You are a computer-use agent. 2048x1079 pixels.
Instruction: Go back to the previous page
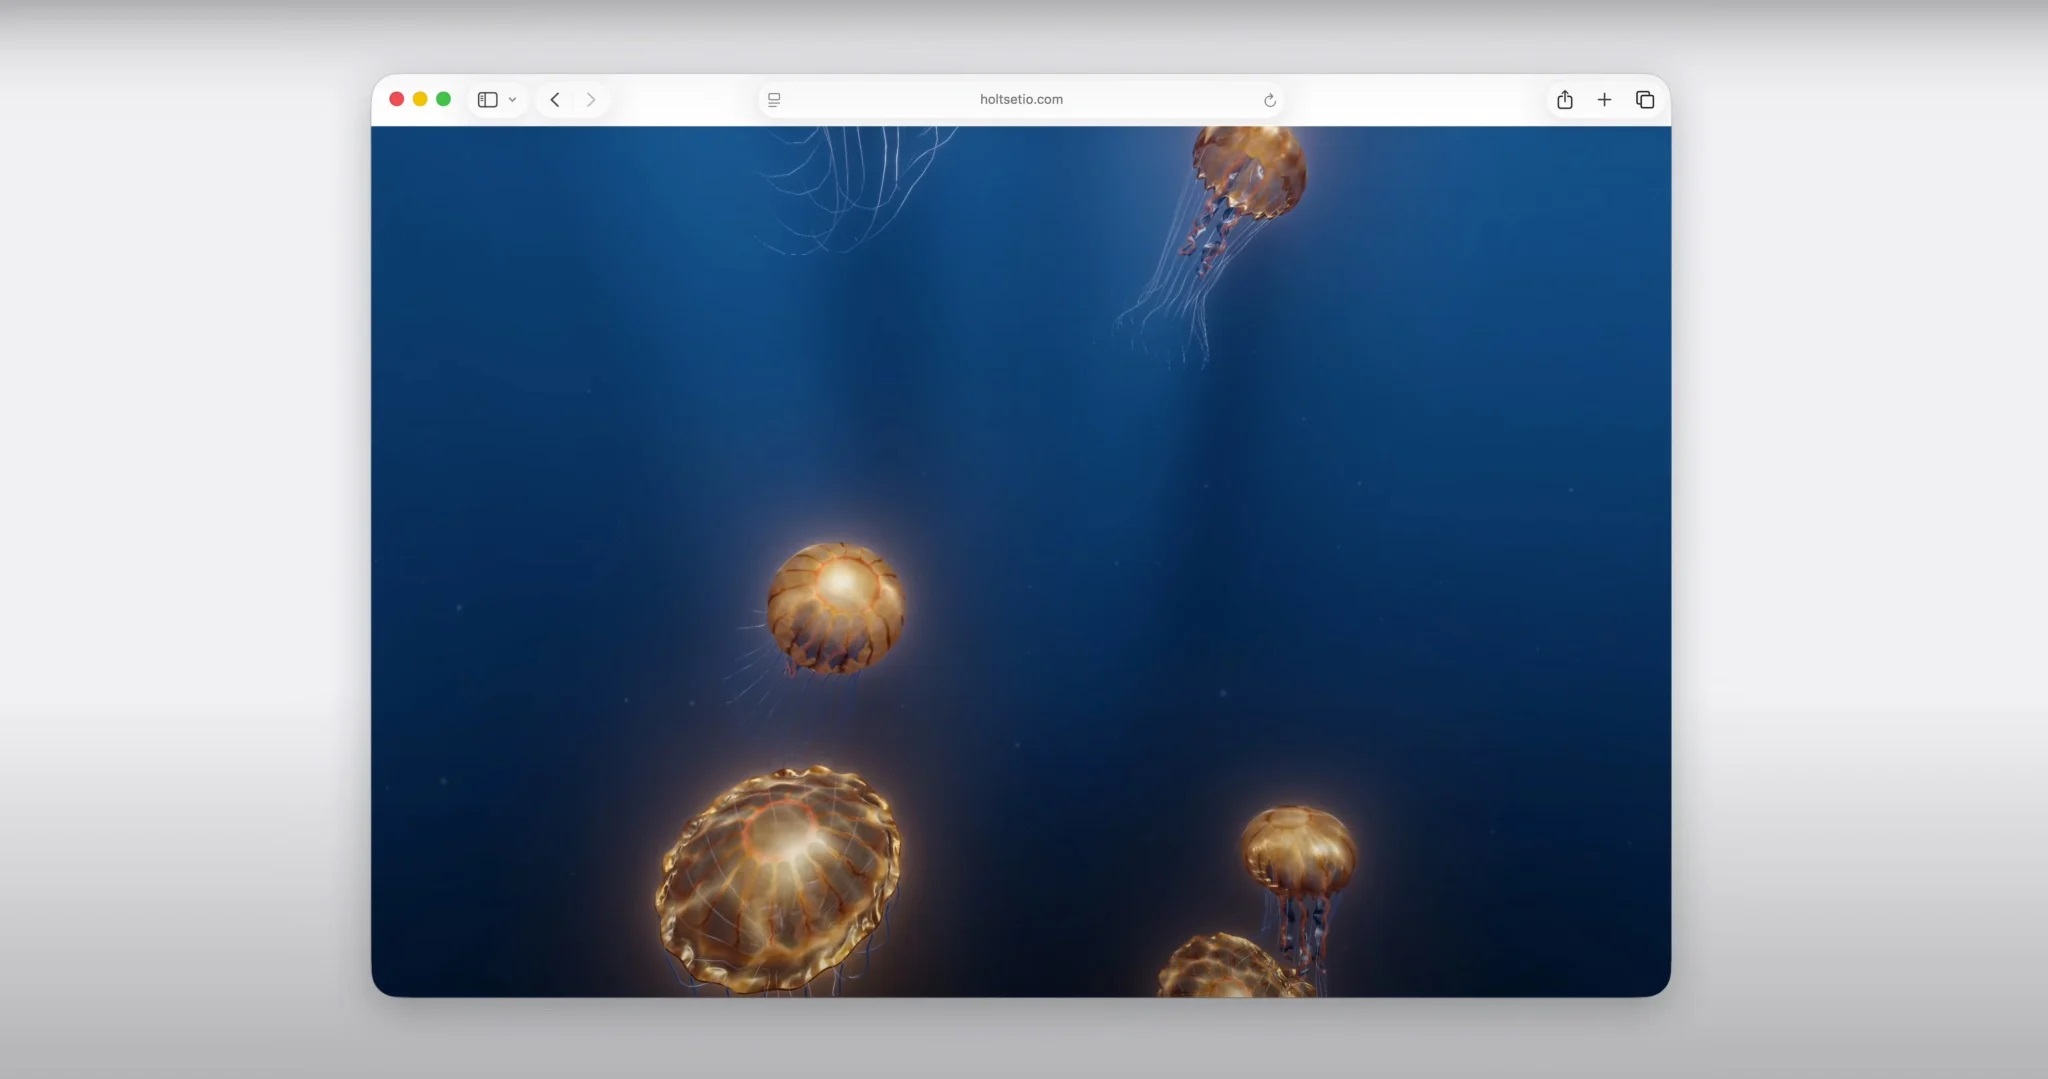click(555, 99)
